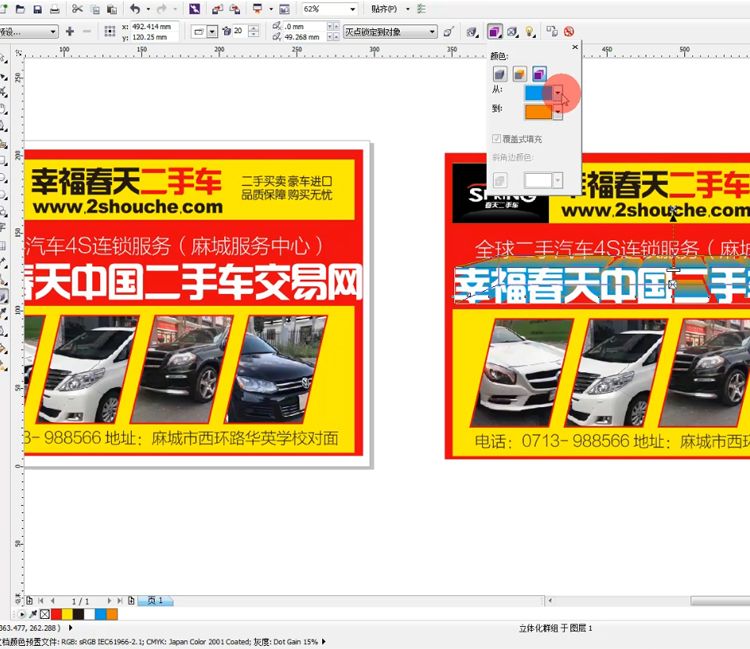Click the welcome screen icon beside zoom box
Viewport: 750px width, 649px height.
tap(285, 9)
